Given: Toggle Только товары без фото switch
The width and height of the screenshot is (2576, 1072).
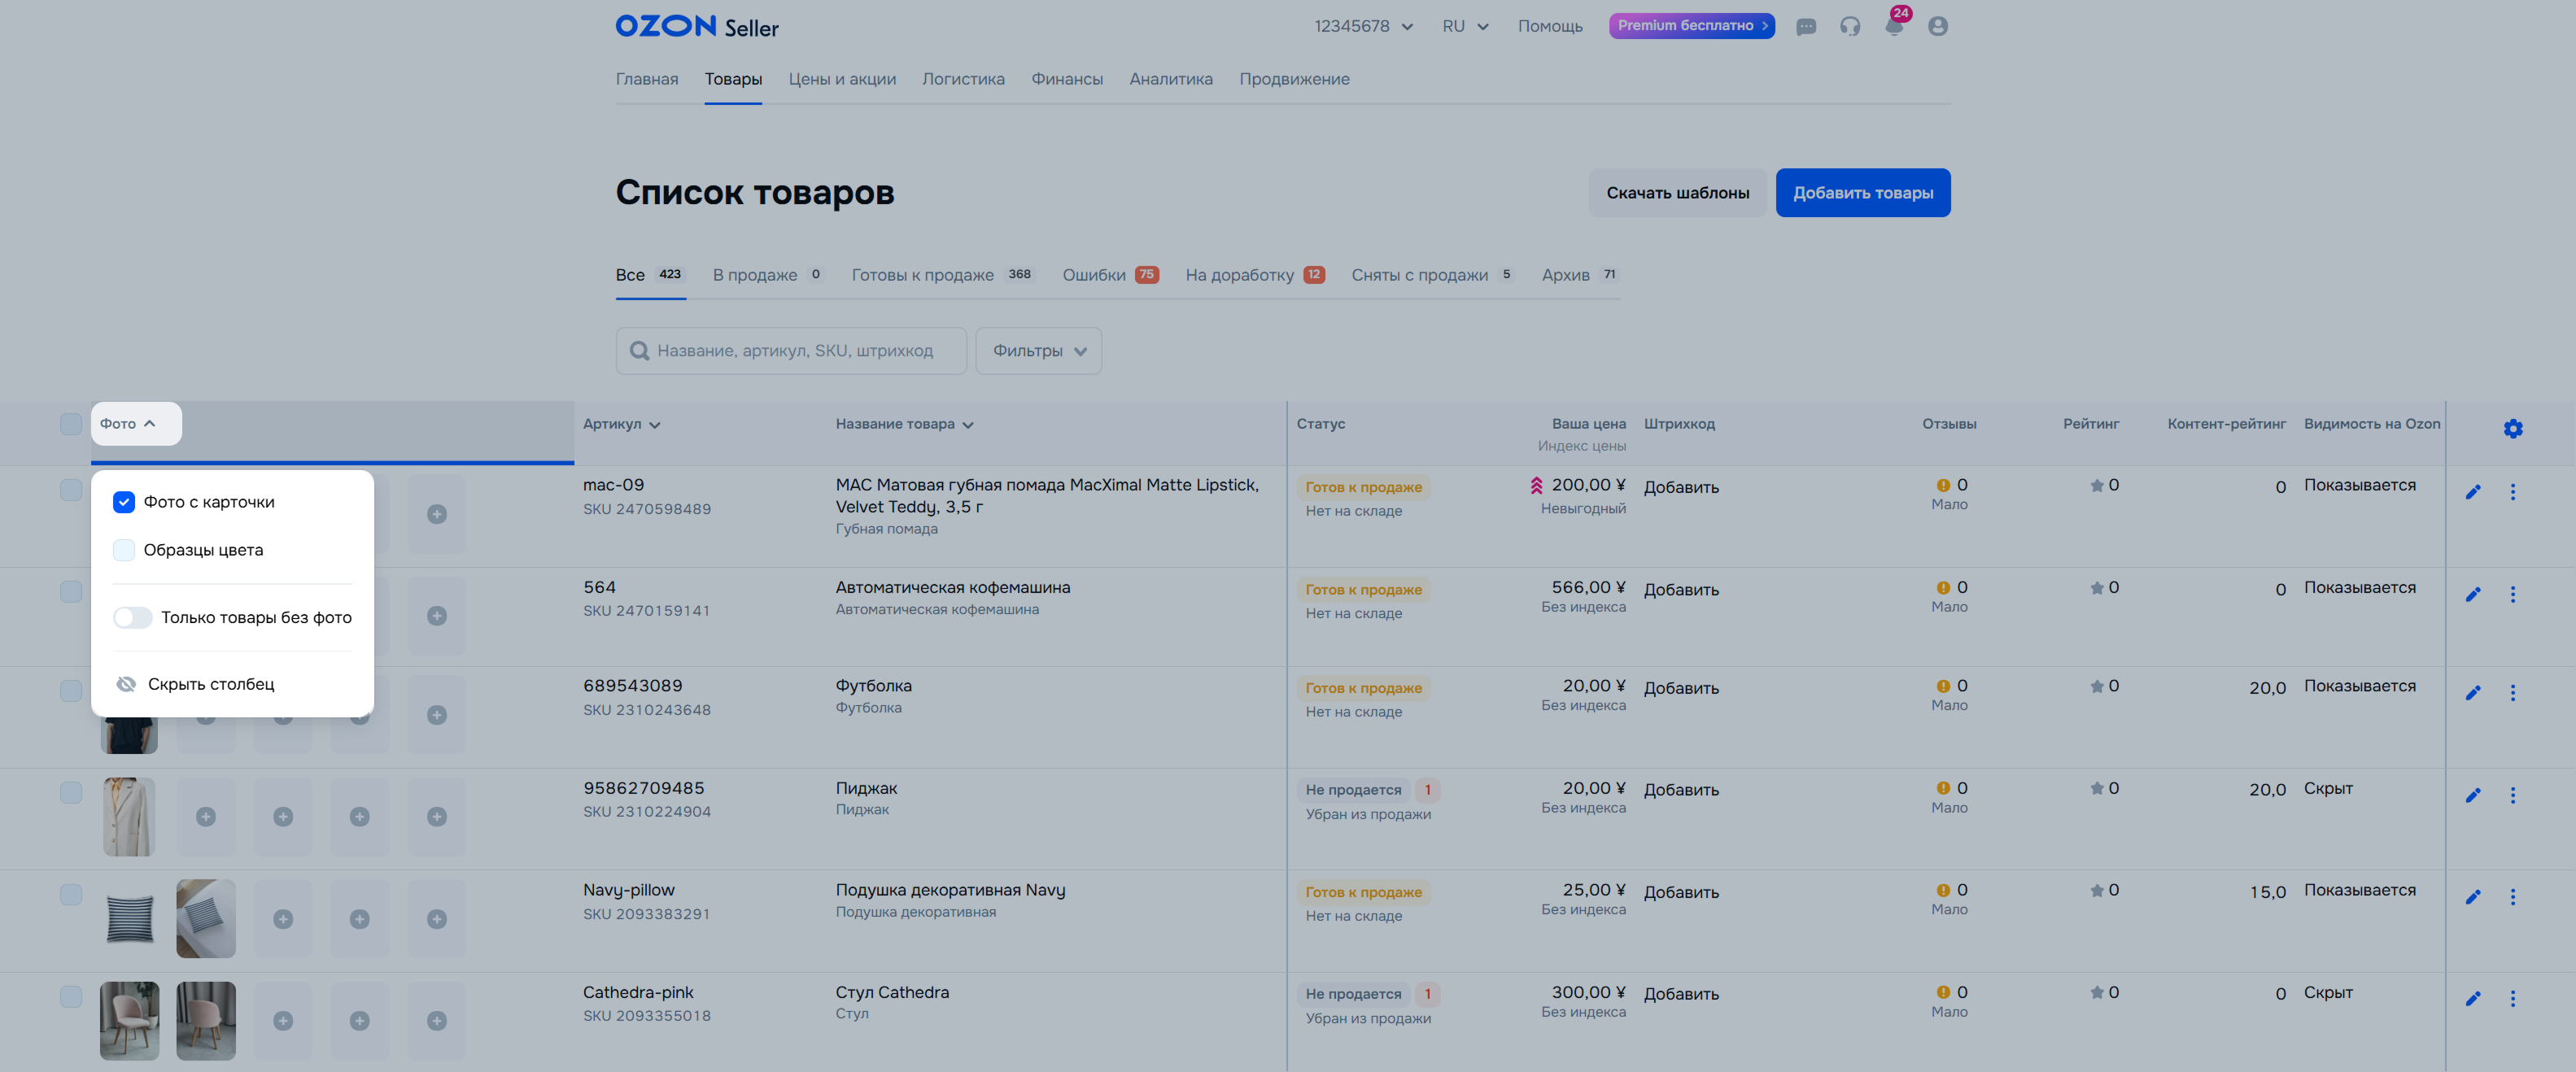Looking at the screenshot, I should pyautogui.click(x=133, y=618).
